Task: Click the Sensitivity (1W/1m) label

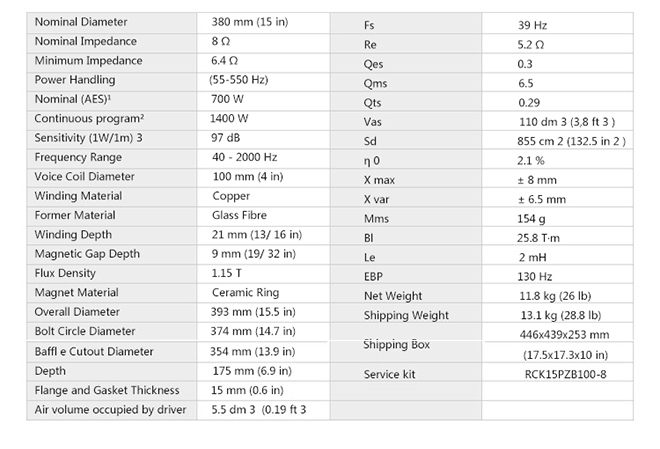Action: click(x=87, y=138)
